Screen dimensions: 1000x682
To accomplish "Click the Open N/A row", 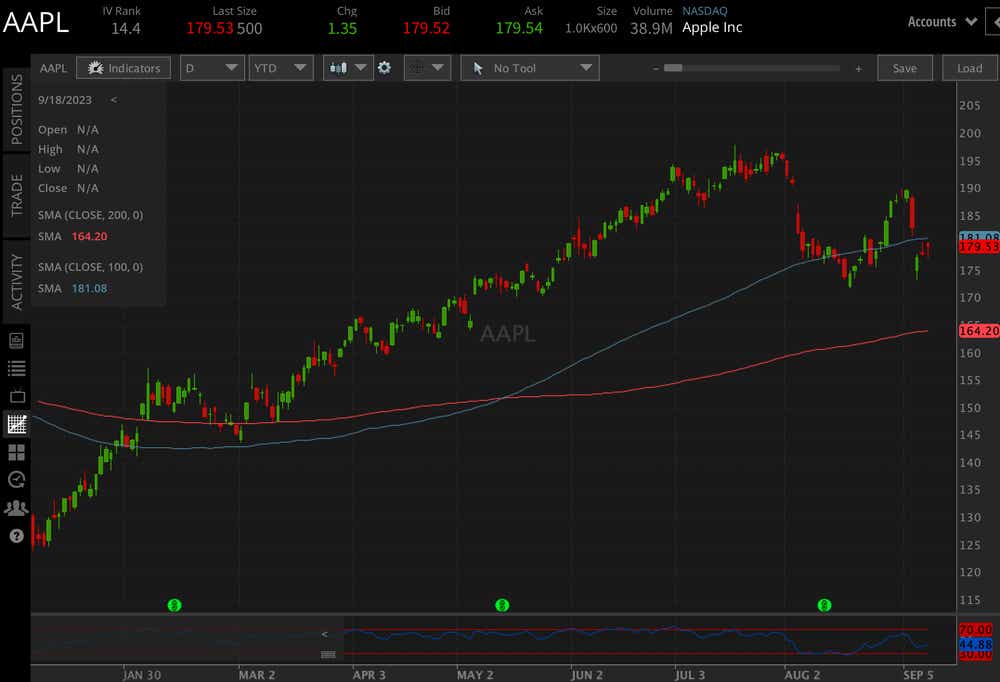I will [68, 130].
